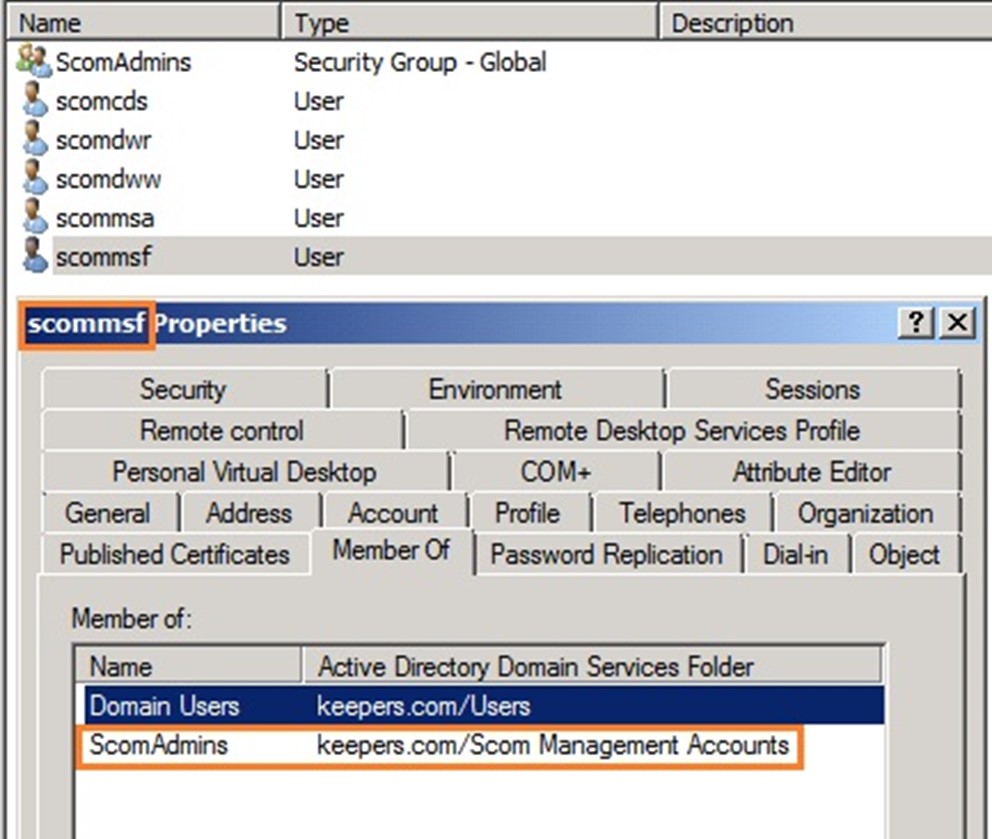Click the scomdww user icon
The image size is (992, 839).
[x=35, y=179]
